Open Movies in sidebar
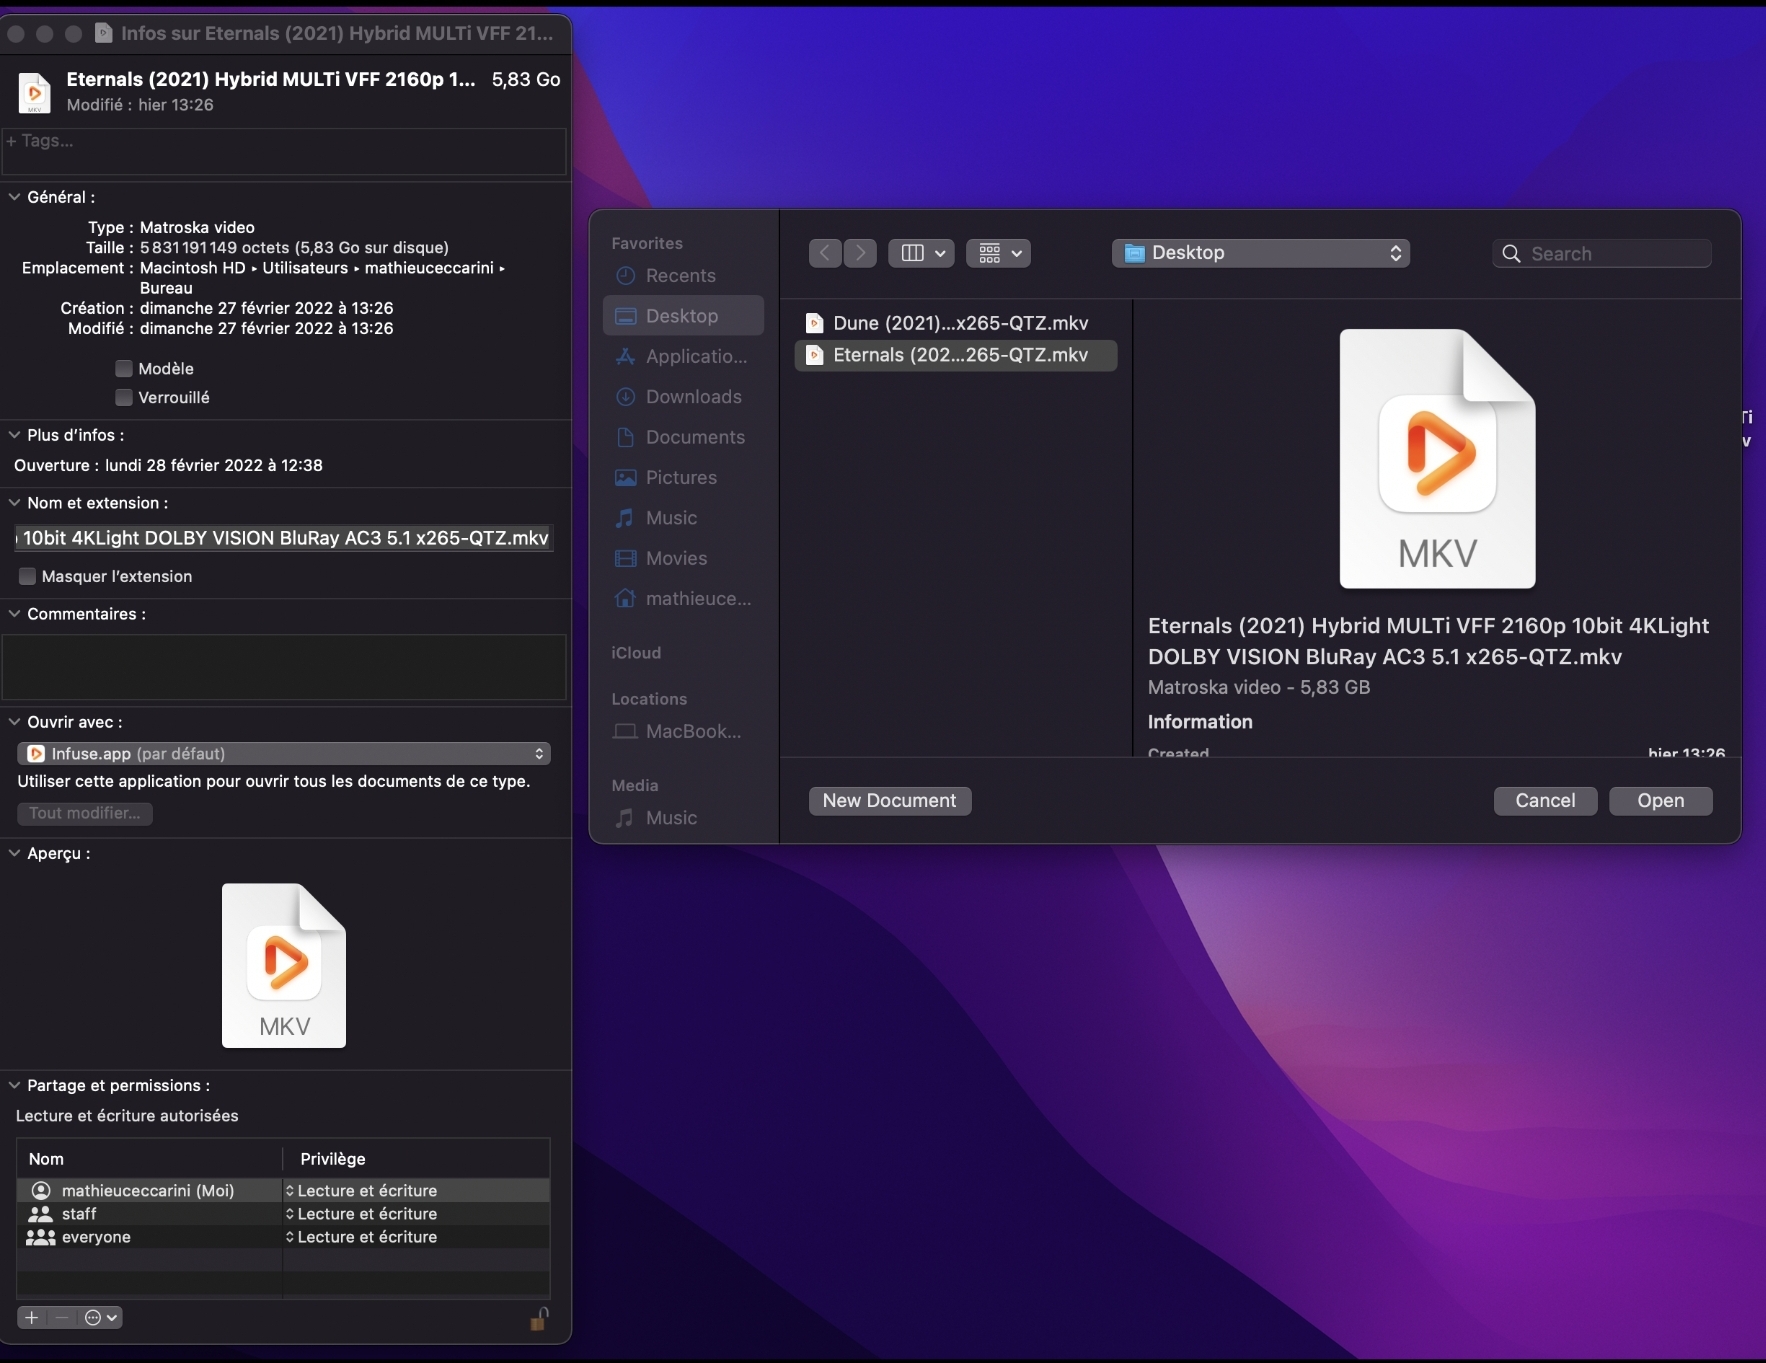Image resolution: width=1766 pixels, height=1363 pixels. click(683, 558)
